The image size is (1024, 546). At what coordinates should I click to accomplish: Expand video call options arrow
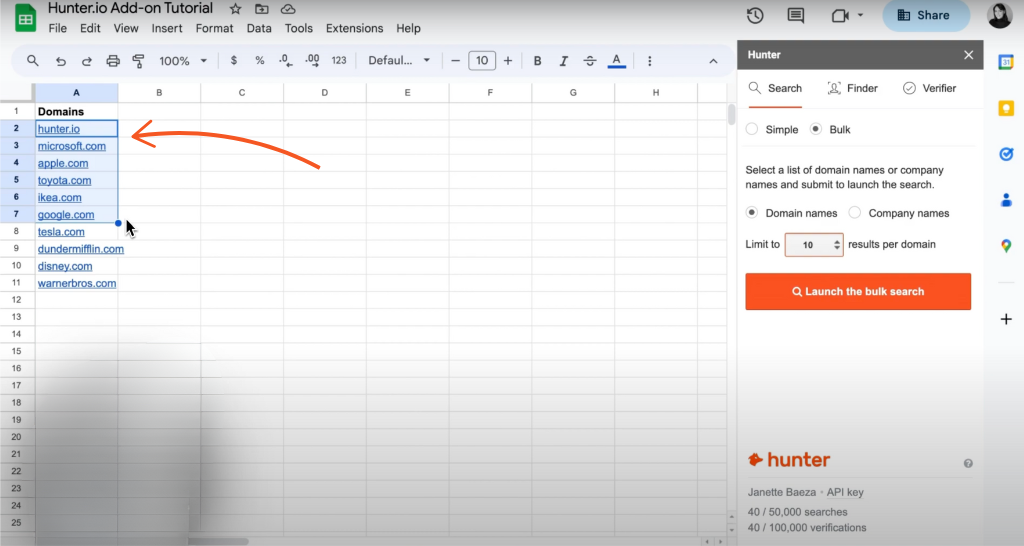860,15
